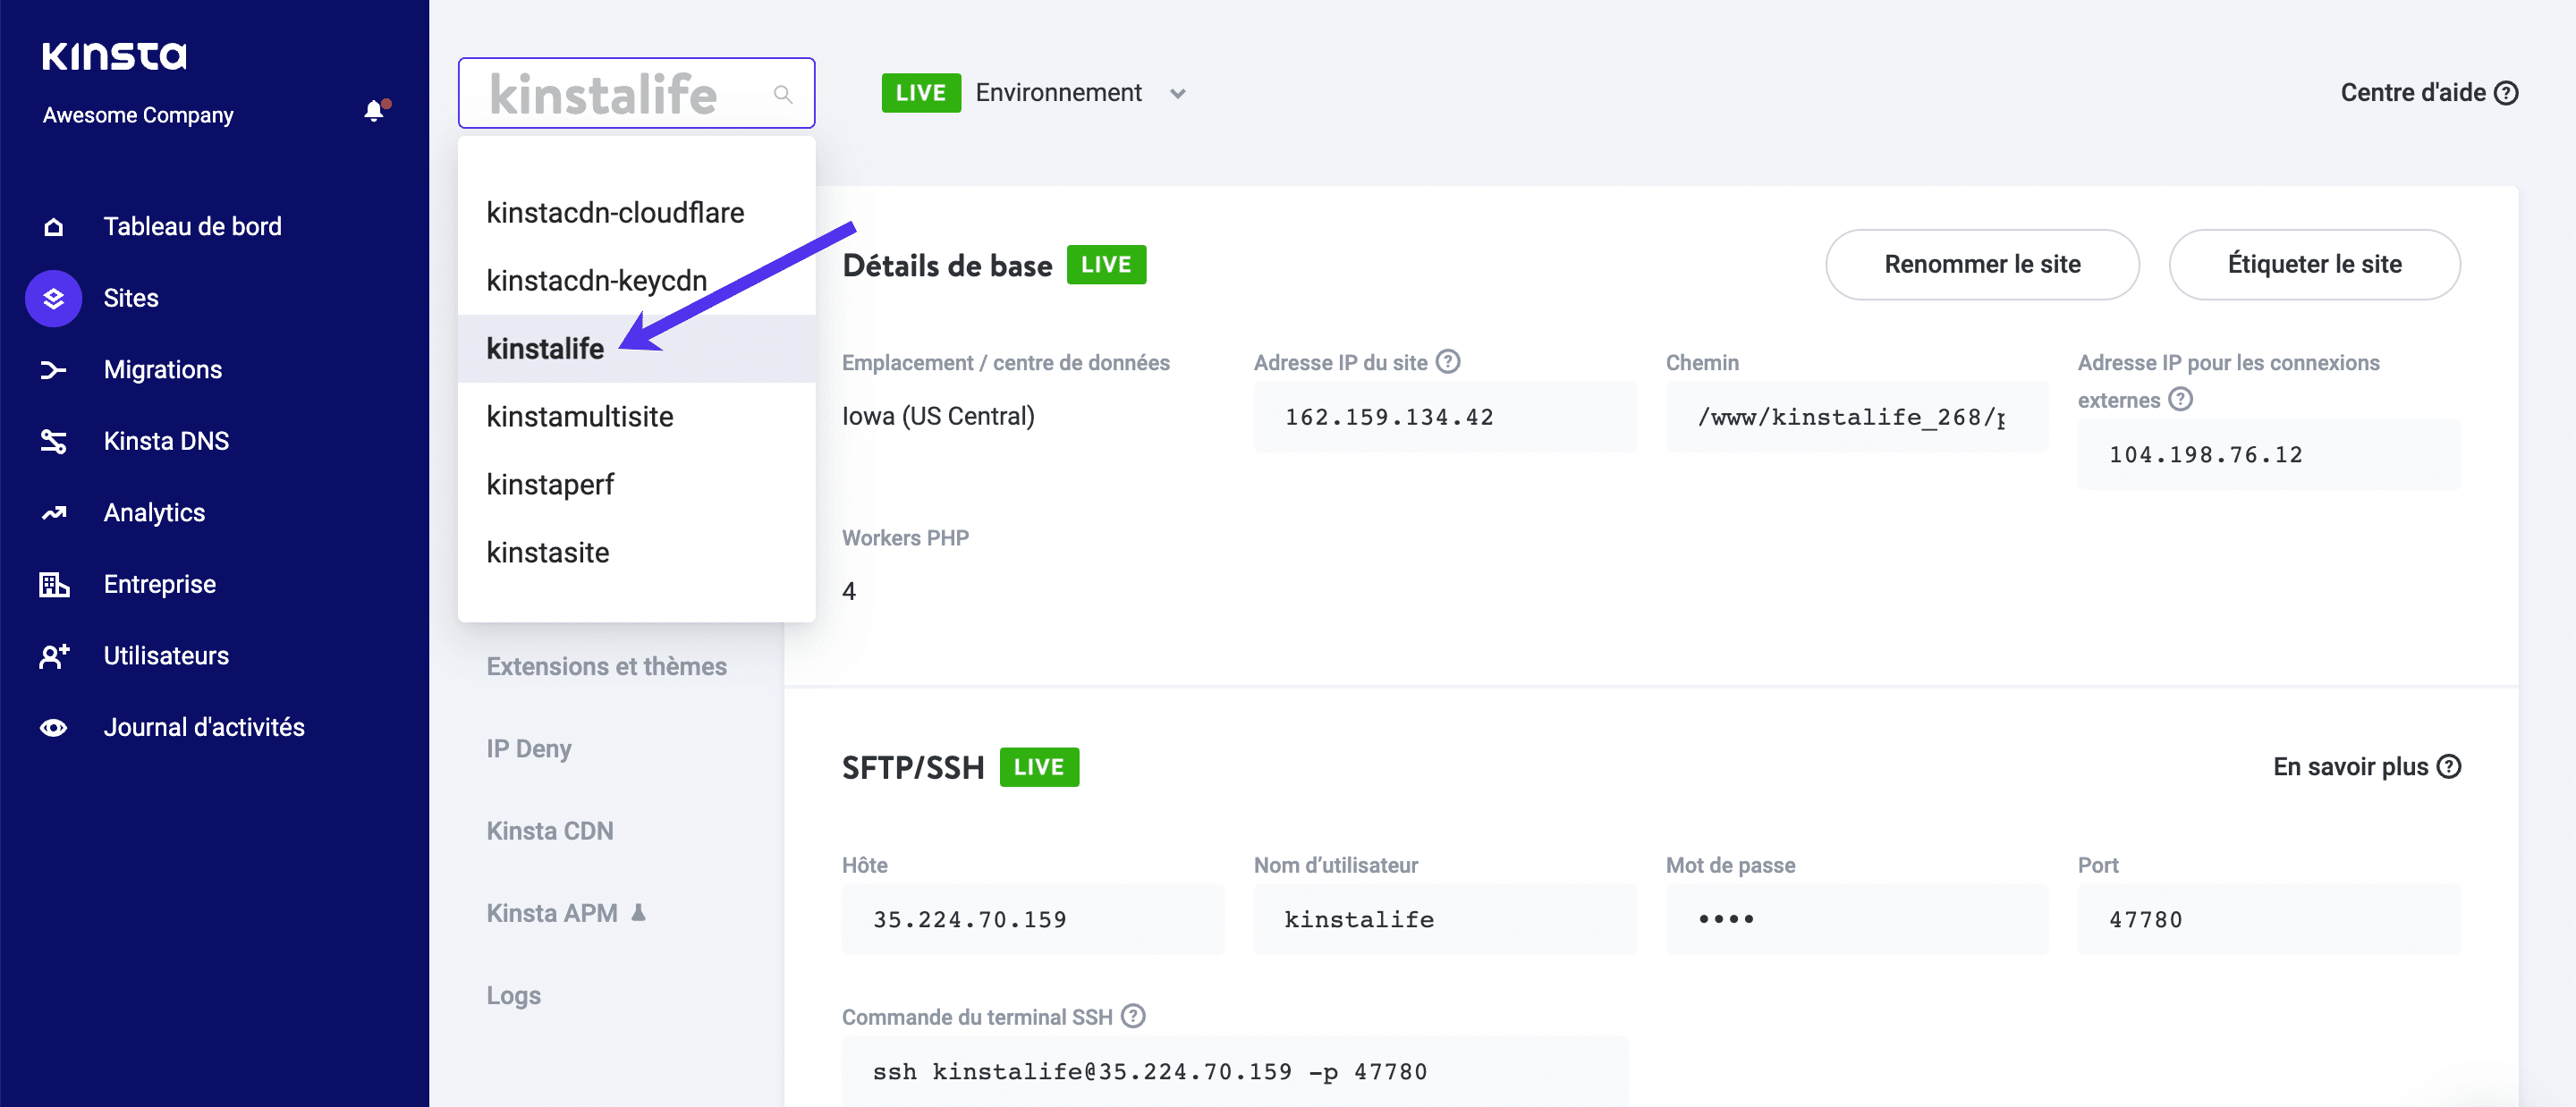This screenshot has width=2576, height=1107.
Task: Select kinstaperf from the site dropdown
Action: click(x=551, y=484)
